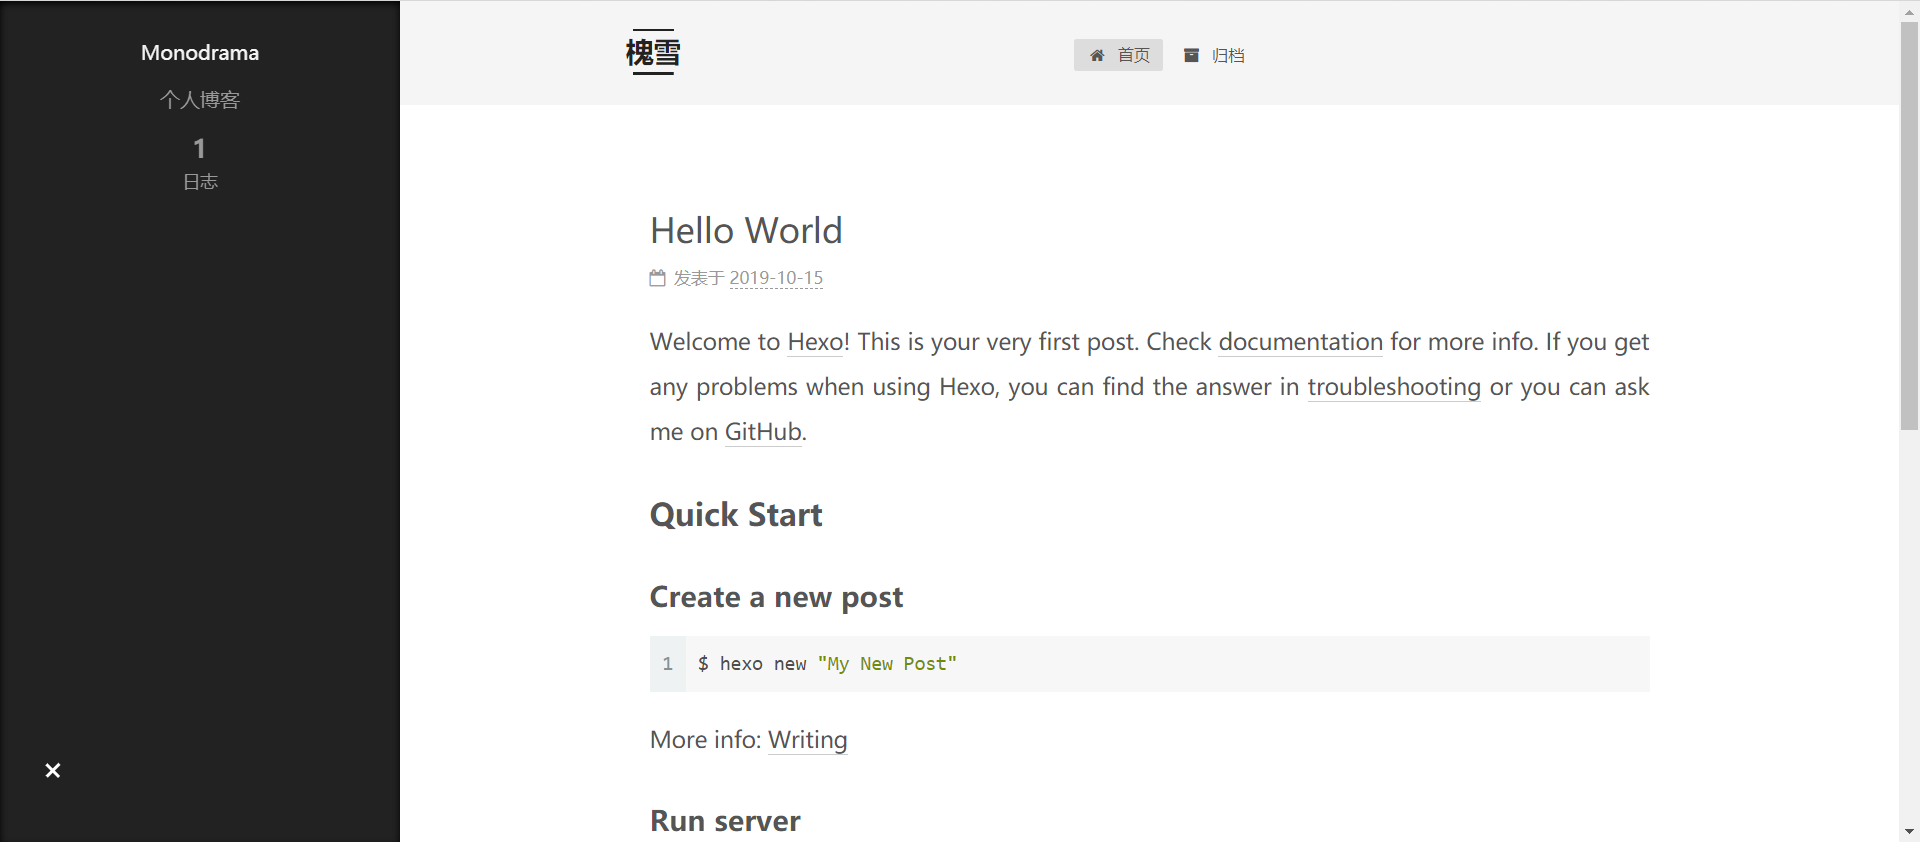Viewport: 1920px width, 842px height.
Task: Click the scrollbar down arrow
Action: coord(1909,831)
